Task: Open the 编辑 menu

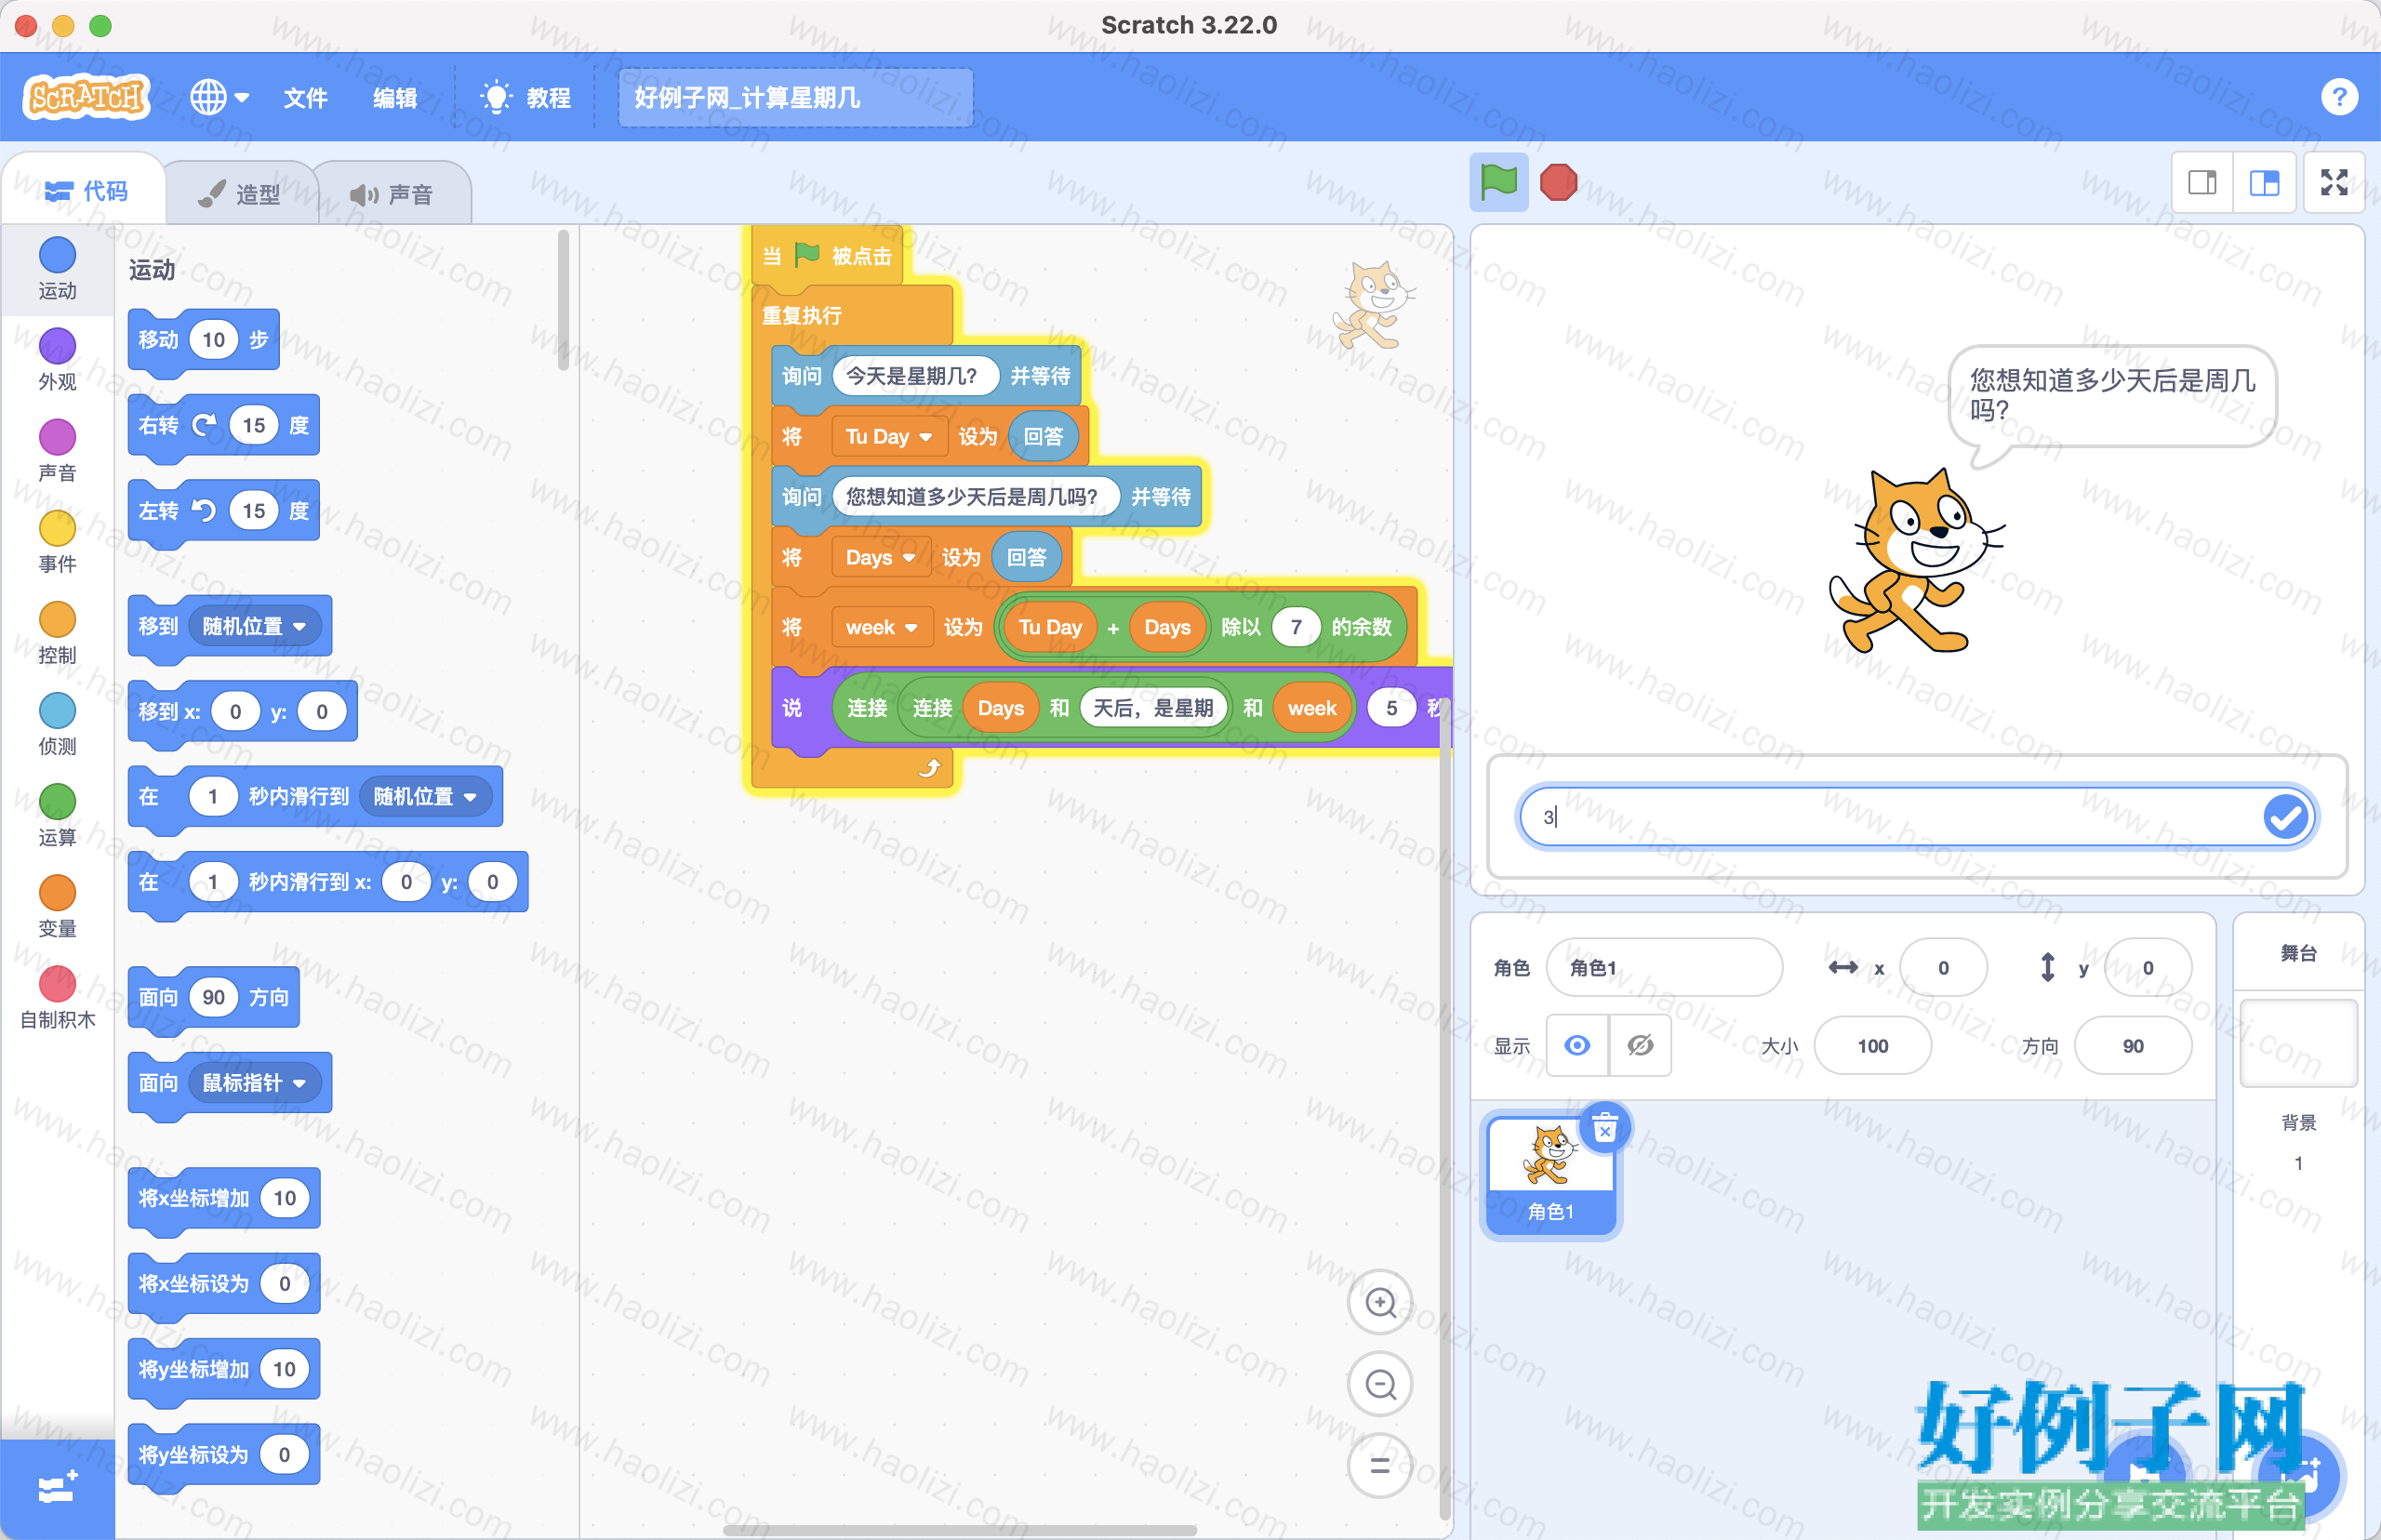Action: [395, 97]
